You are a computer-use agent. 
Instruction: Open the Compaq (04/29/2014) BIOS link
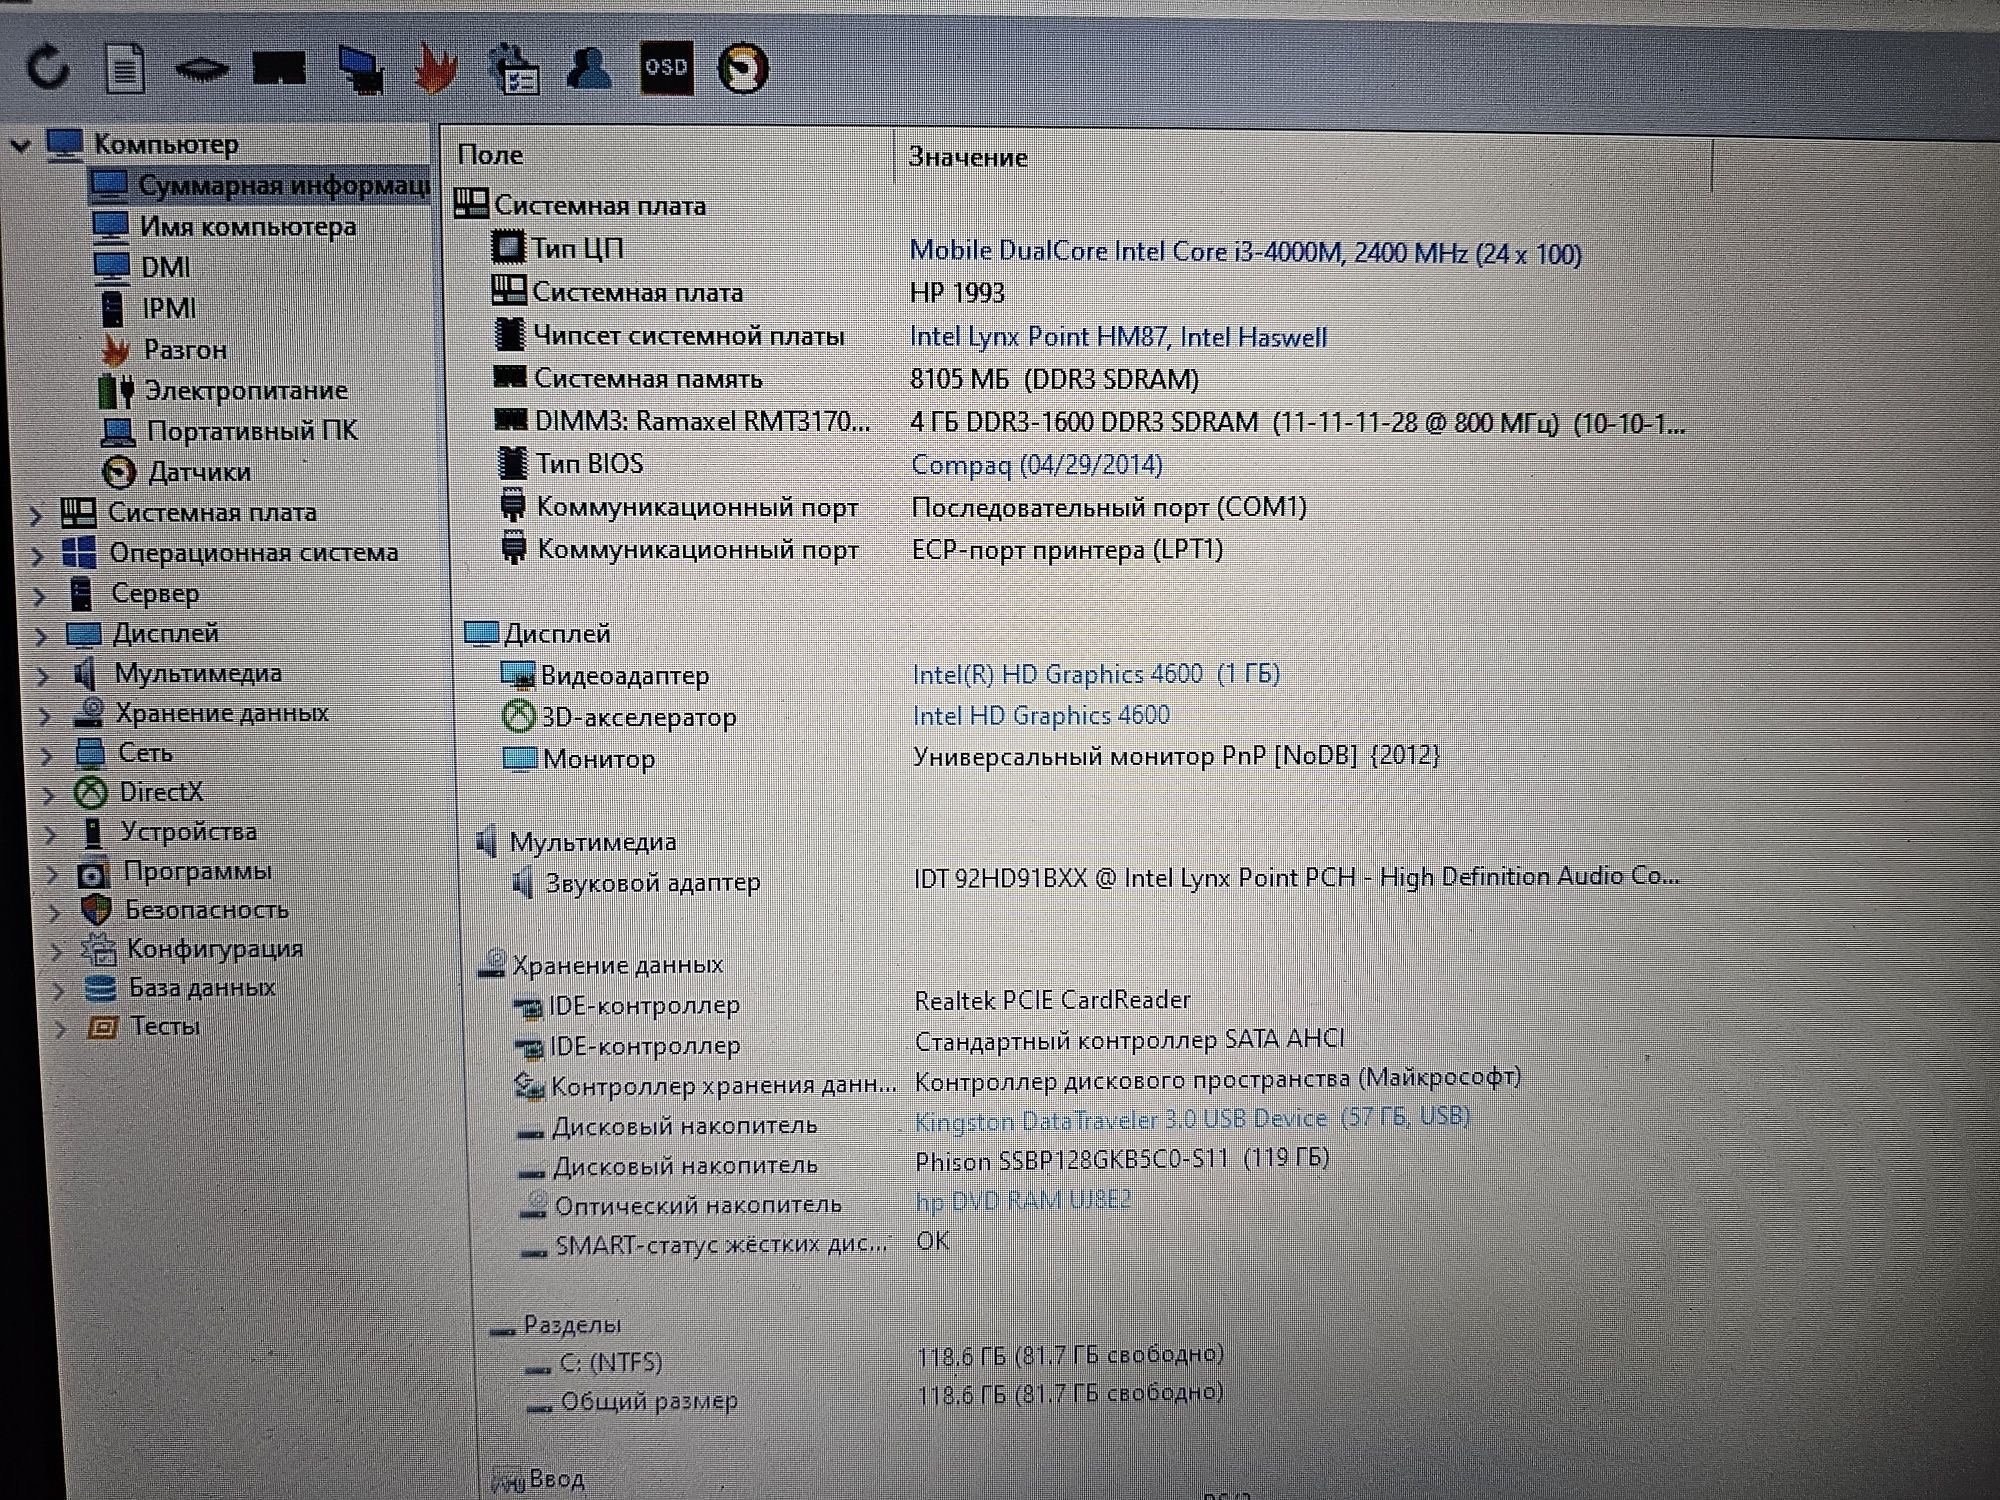point(1036,465)
